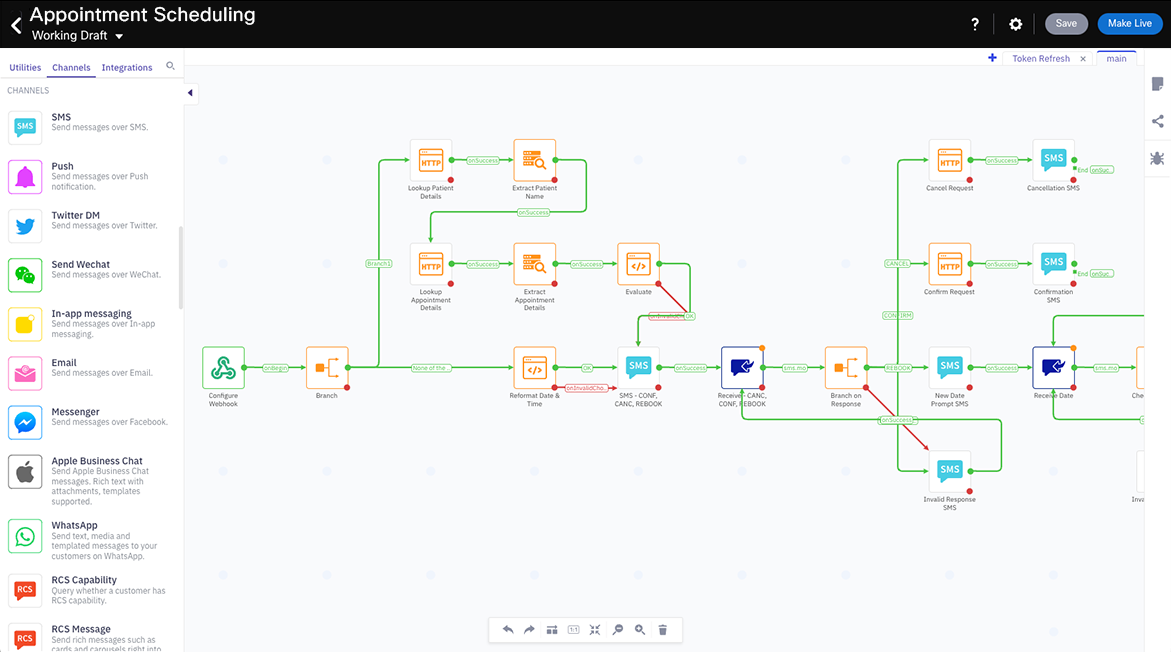Zoom in on the flow canvas
Viewport: 1171px width, 652px height.
click(x=640, y=629)
